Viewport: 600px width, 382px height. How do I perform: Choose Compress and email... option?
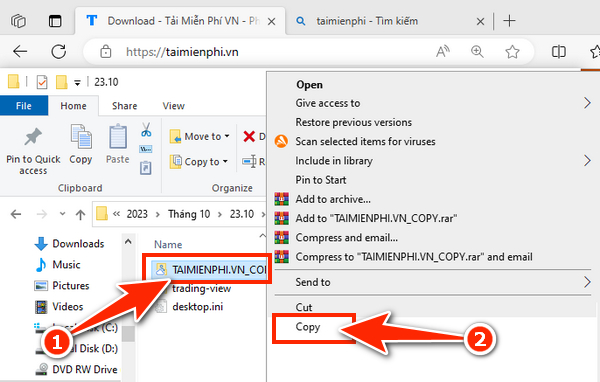pos(346,237)
